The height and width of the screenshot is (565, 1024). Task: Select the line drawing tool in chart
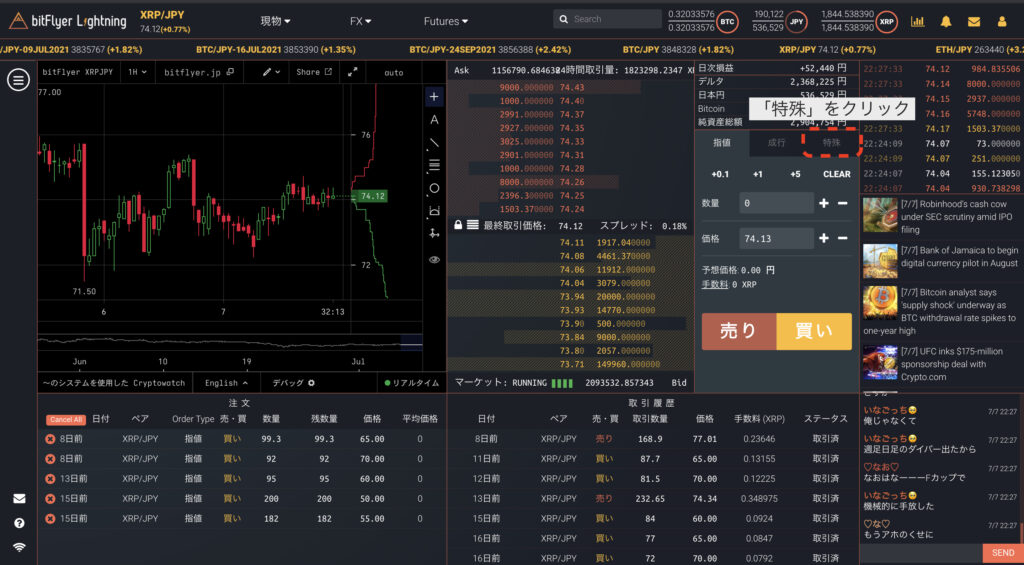point(434,142)
